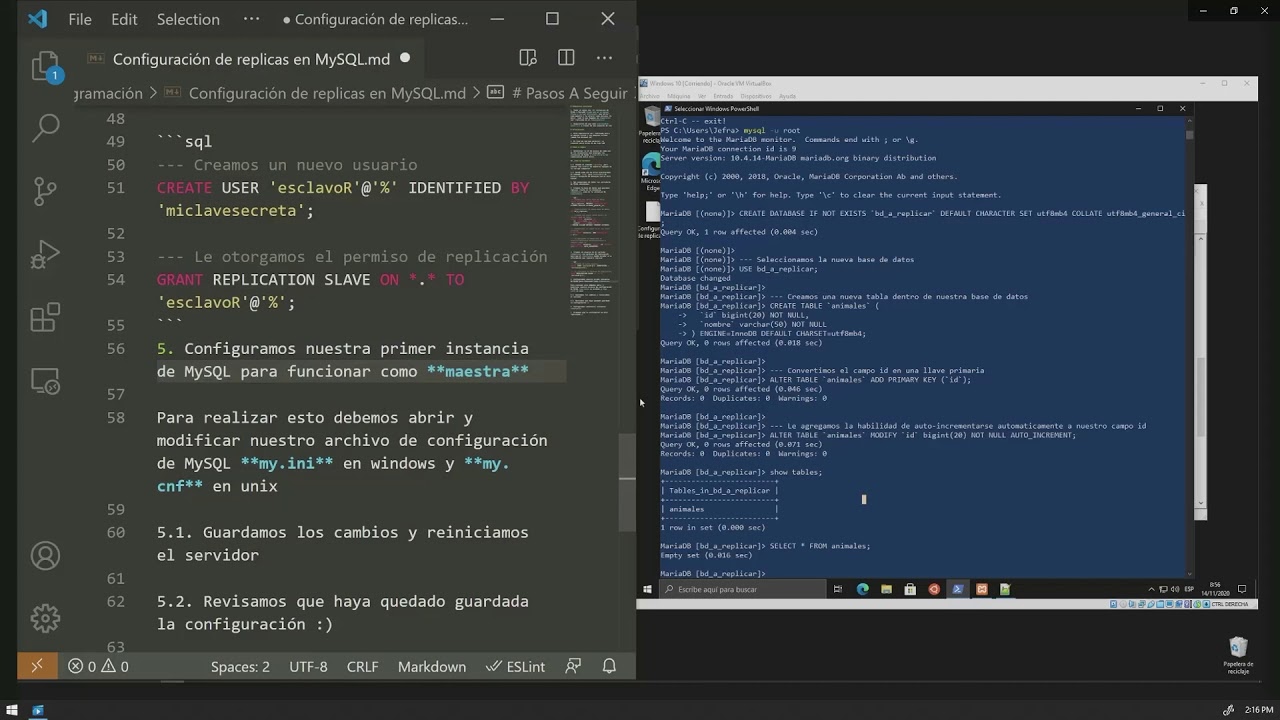
Task: Open Task View in the VM taskbar
Action: point(838,590)
